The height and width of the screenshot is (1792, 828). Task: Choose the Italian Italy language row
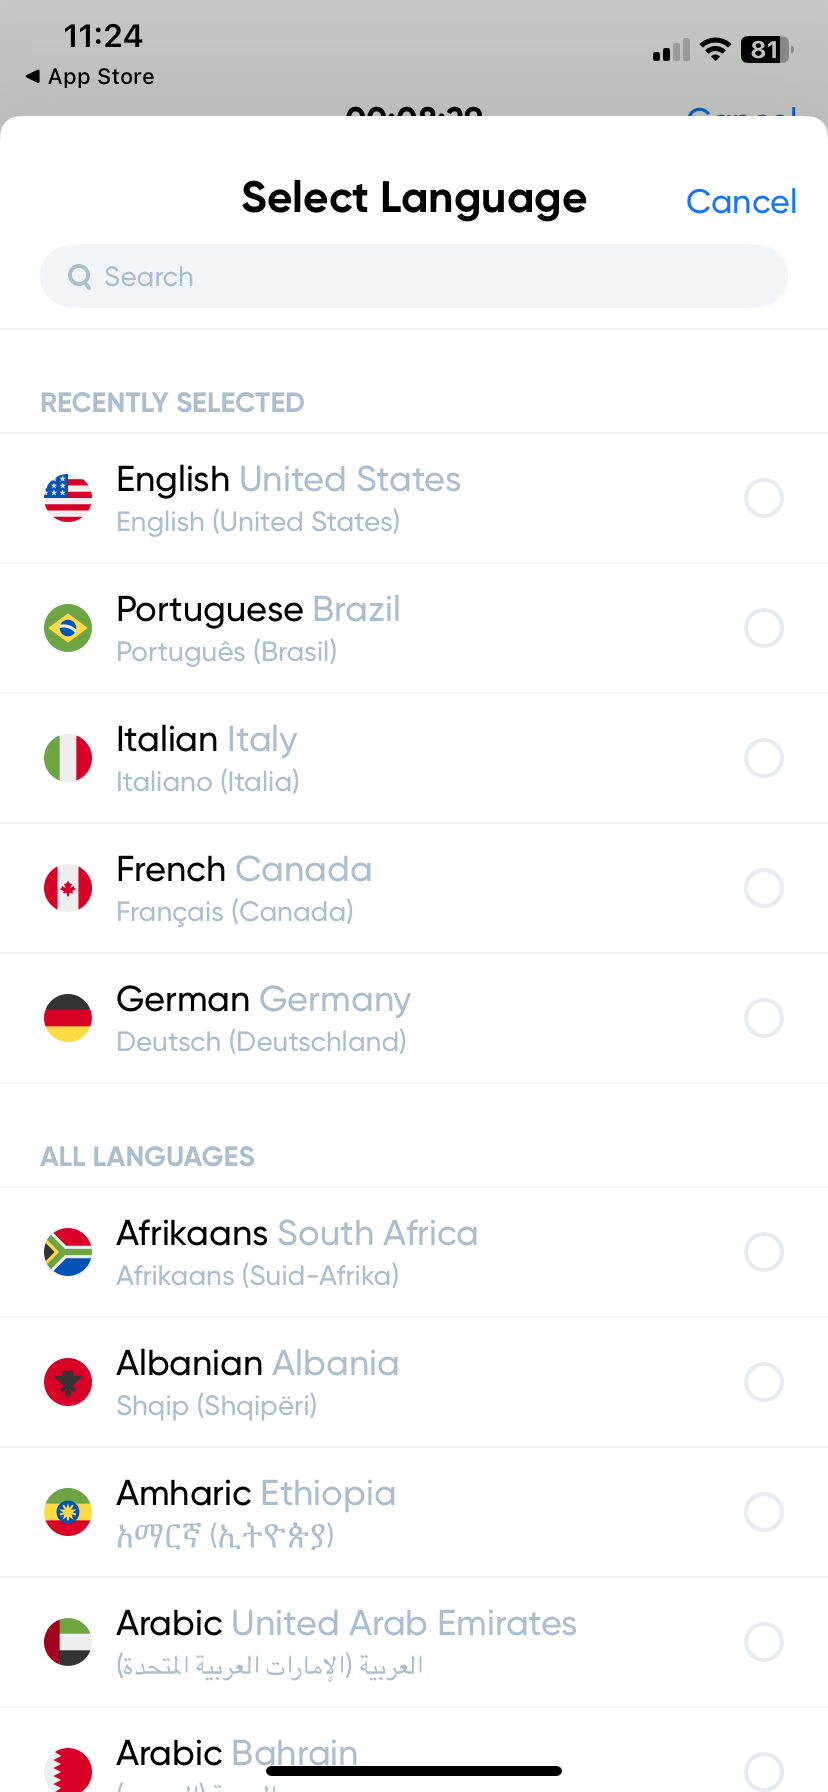(400, 758)
